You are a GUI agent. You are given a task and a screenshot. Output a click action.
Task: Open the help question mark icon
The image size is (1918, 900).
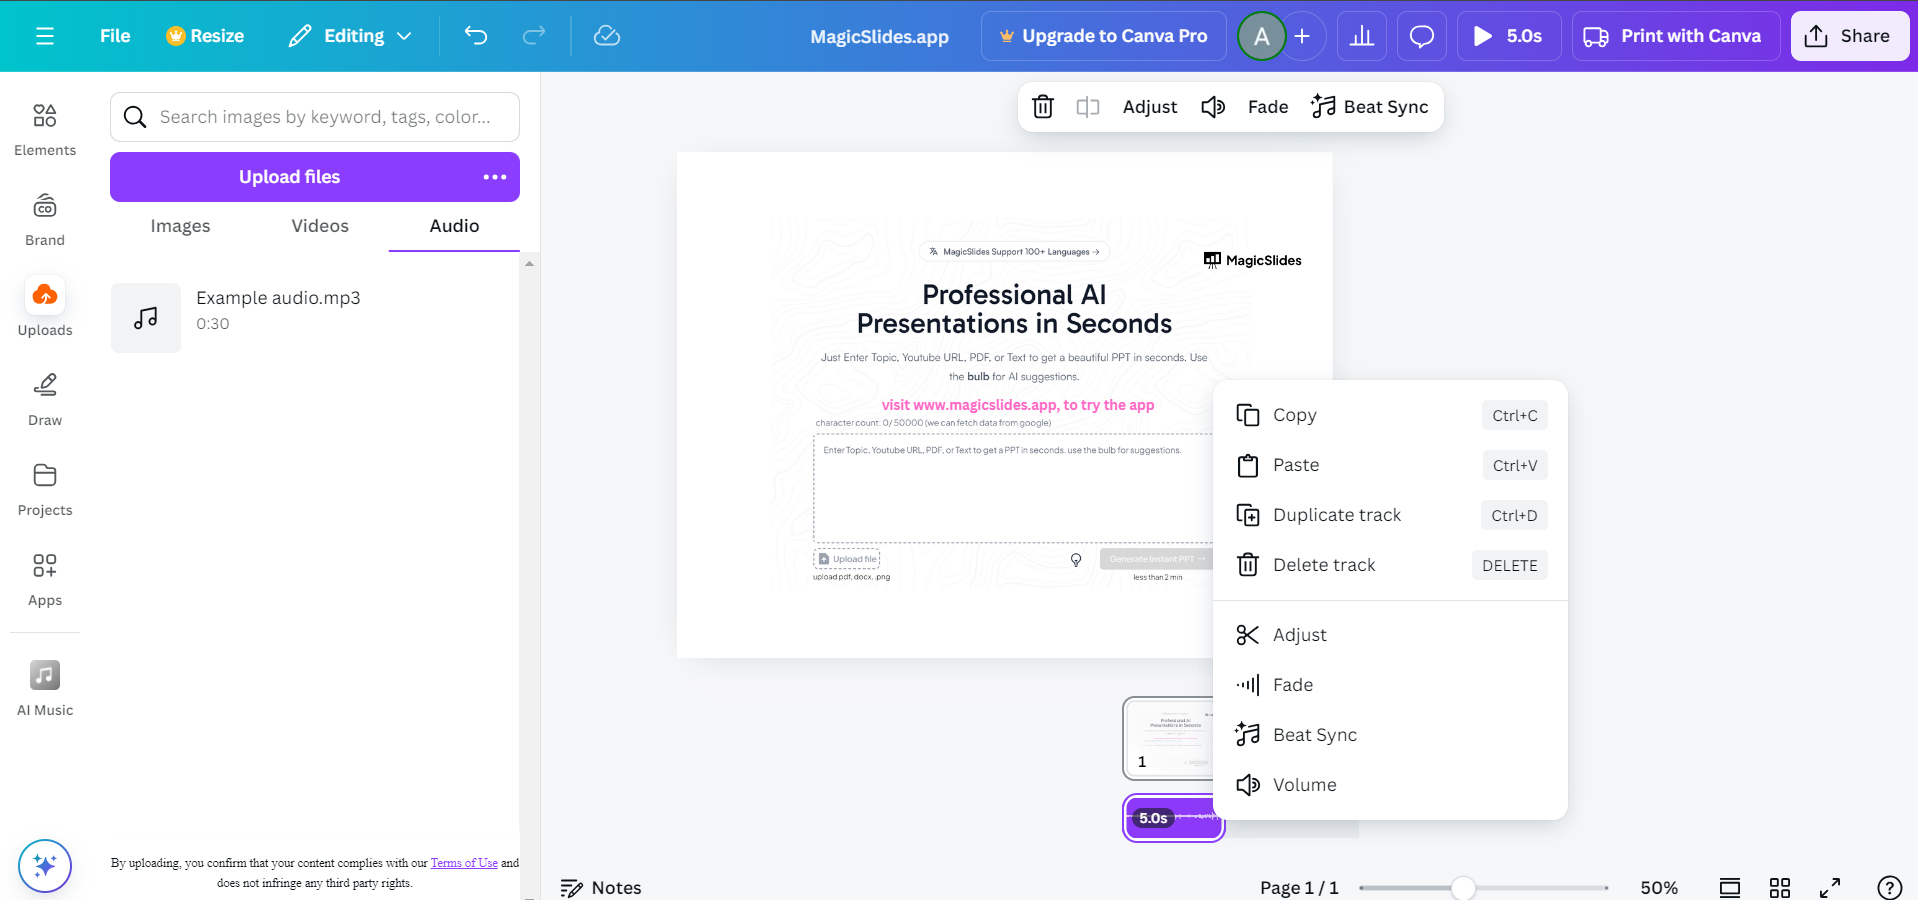(x=1889, y=888)
